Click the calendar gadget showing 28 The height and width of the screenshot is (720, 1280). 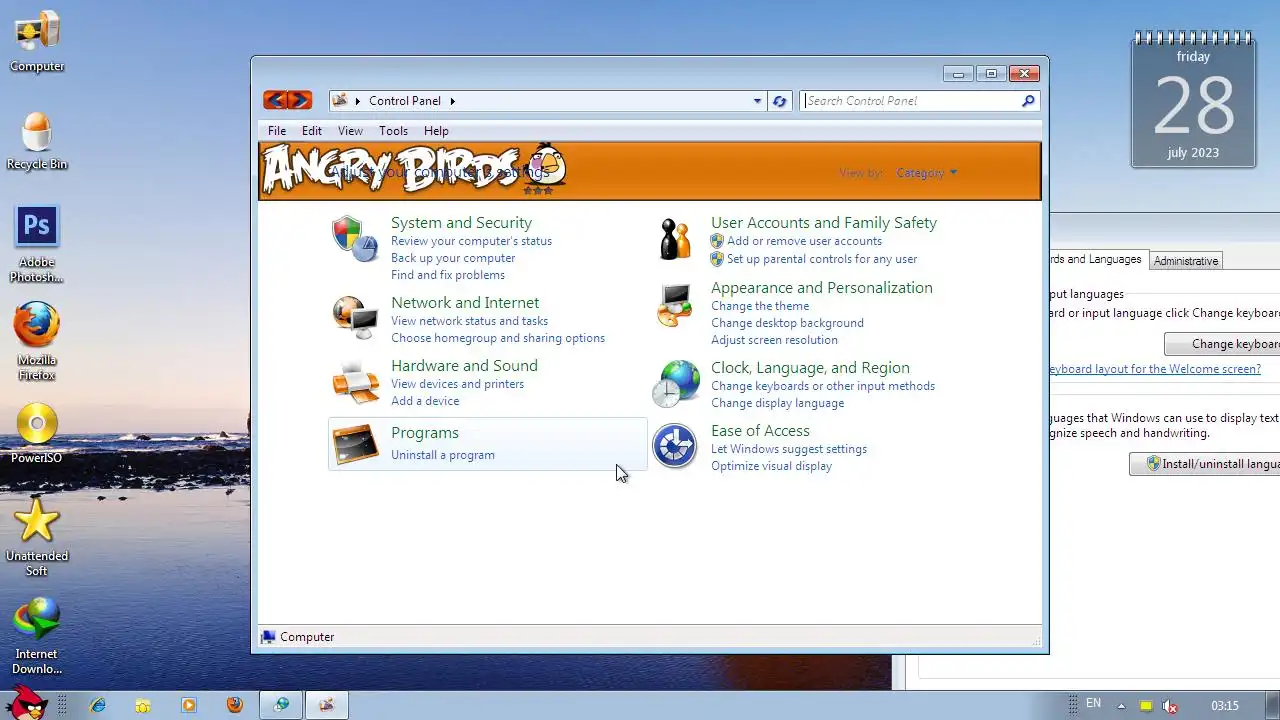click(x=1193, y=100)
